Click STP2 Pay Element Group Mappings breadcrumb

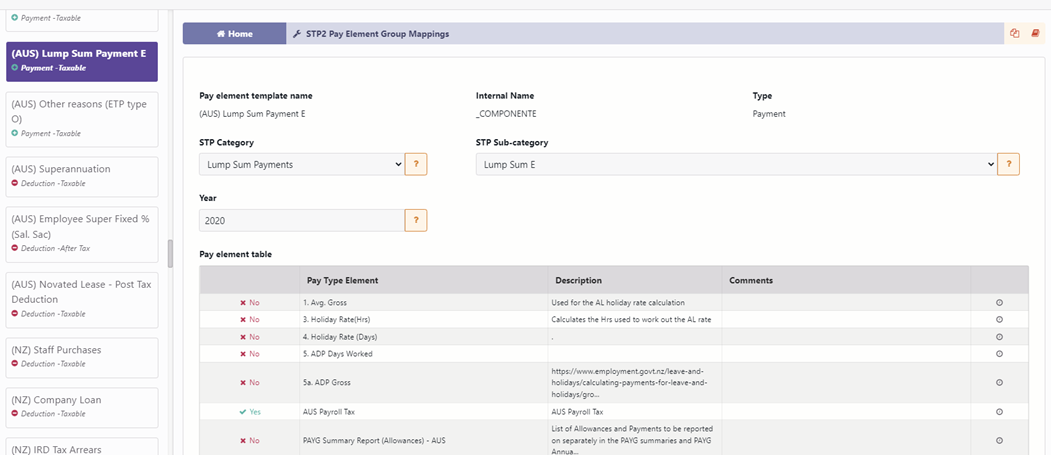pyautogui.click(x=376, y=34)
